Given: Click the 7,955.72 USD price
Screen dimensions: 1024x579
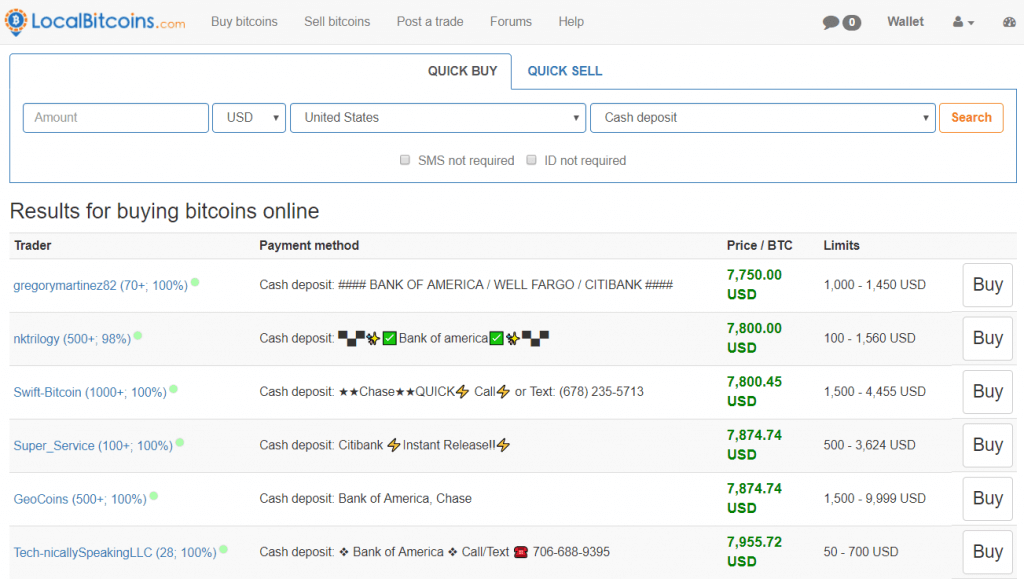Looking at the screenshot, I should 754,552.
